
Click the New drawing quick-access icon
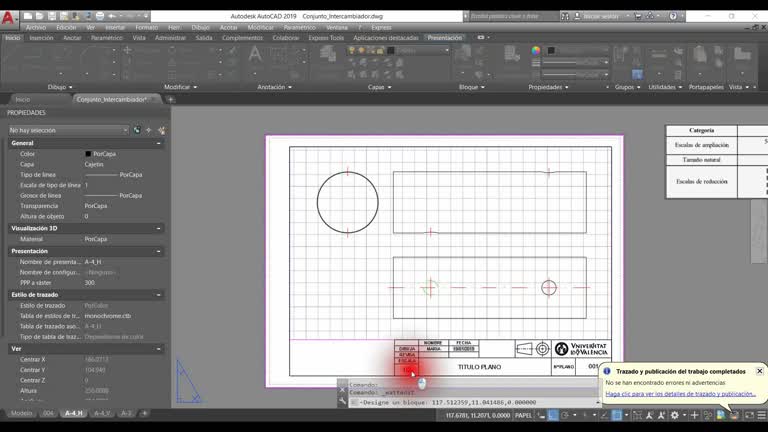(28, 16)
